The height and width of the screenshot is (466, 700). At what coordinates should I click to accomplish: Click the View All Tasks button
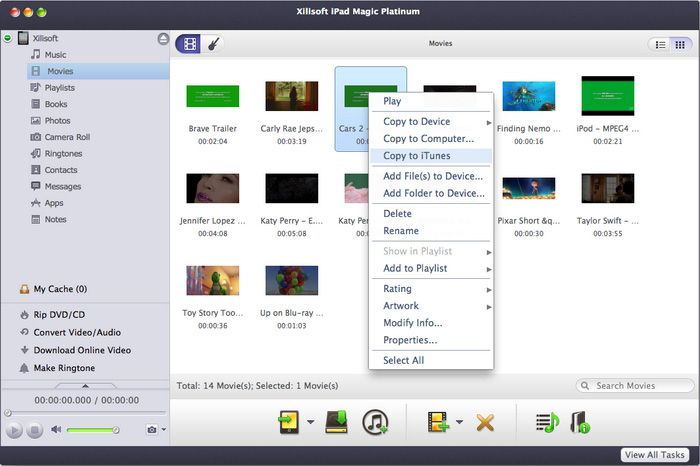pos(655,455)
